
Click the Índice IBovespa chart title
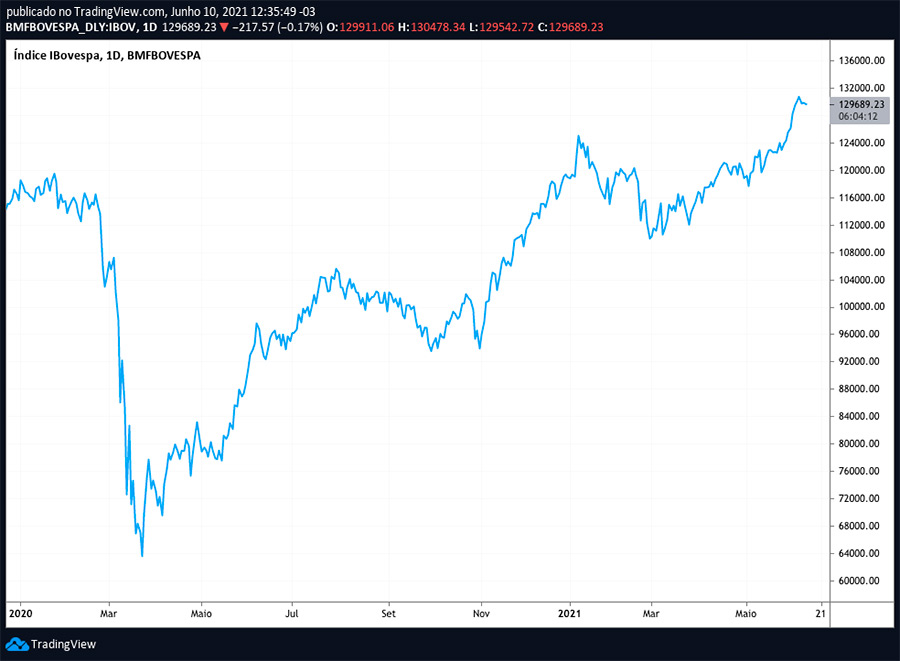point(107,56)
